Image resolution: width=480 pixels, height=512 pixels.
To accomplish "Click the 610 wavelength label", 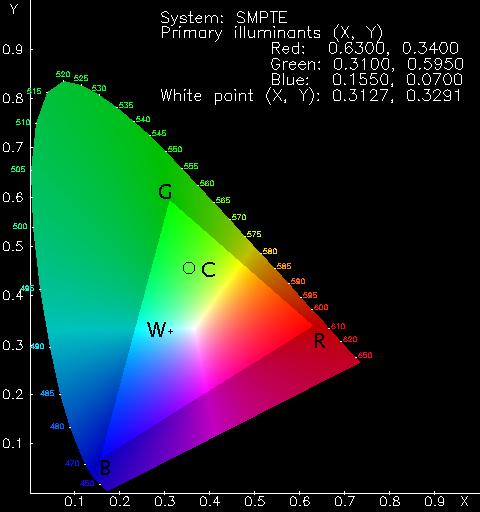I will tap(338, 326).
